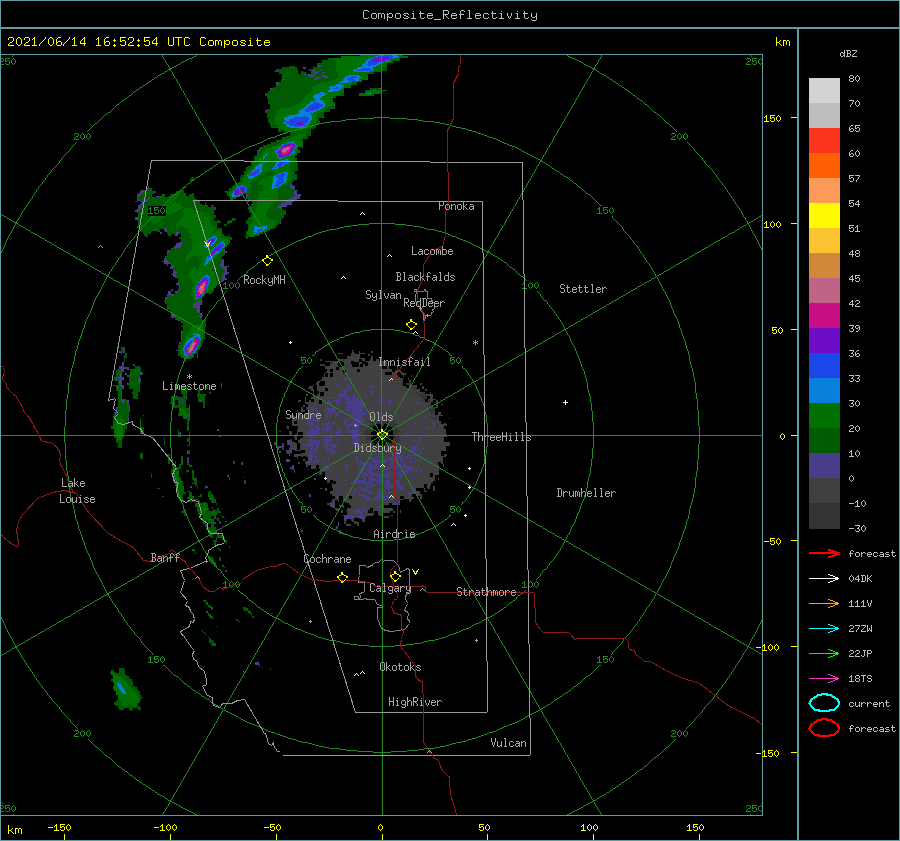Click the cyan current ellipse in legend
Viewport: 900px width, 841px height.
point(824,703)
